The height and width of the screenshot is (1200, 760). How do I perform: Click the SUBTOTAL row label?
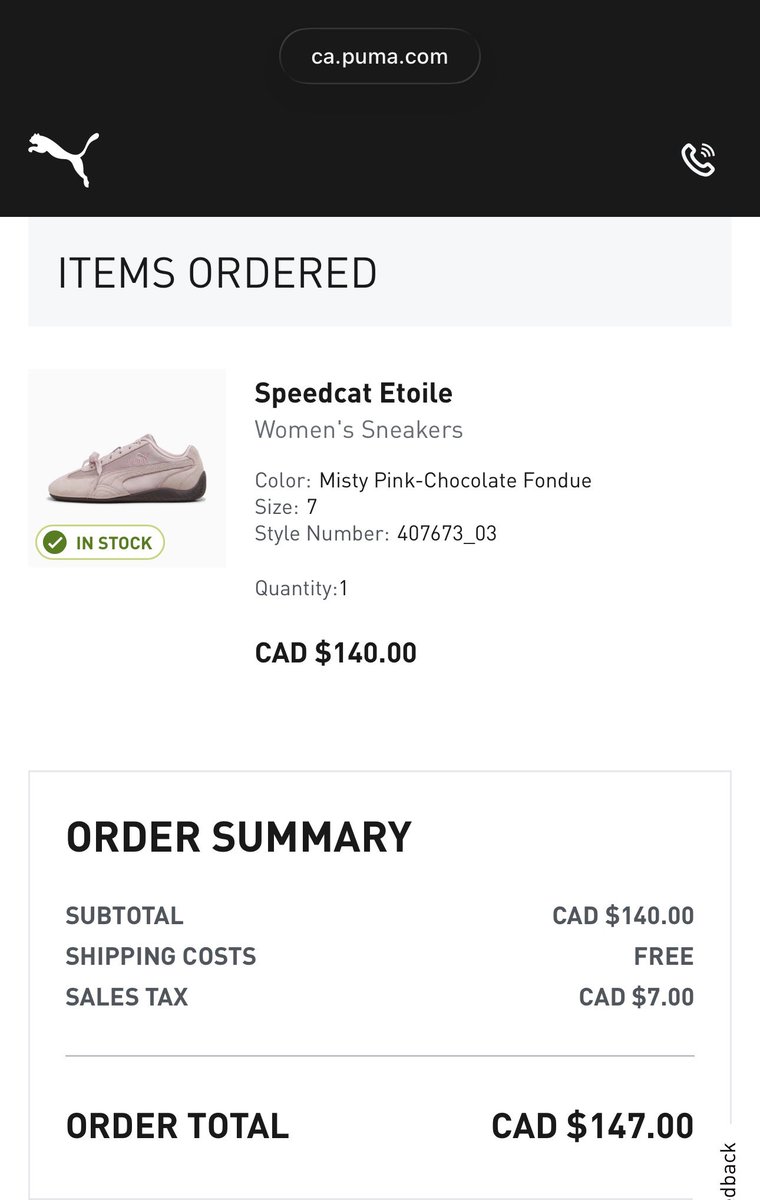[125, 916]
